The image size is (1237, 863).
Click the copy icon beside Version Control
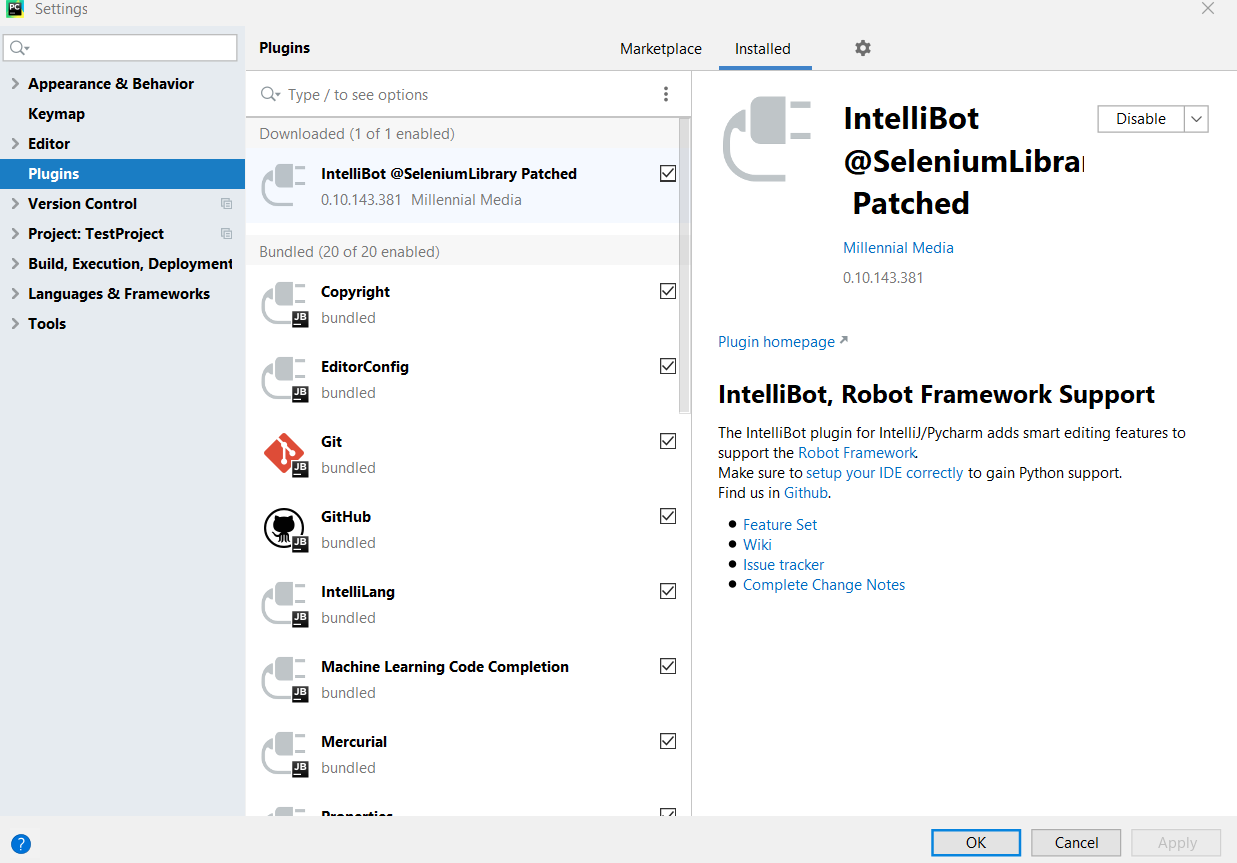226,204
